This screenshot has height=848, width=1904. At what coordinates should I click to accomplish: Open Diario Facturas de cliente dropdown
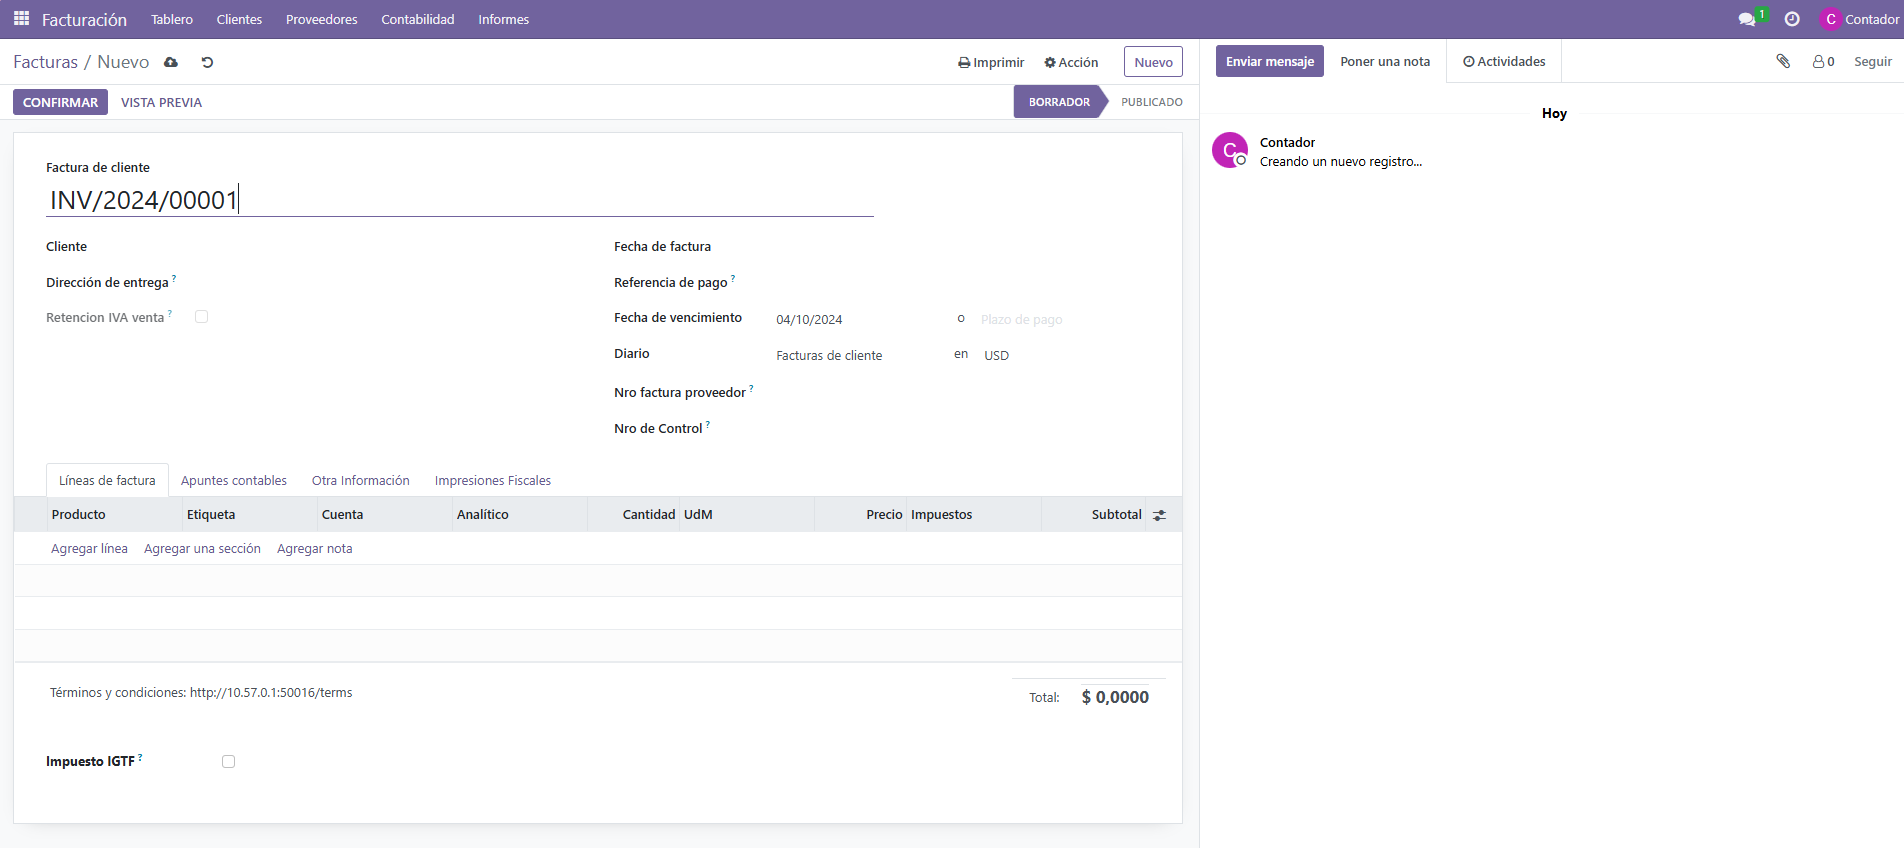(x=857, y=355)
